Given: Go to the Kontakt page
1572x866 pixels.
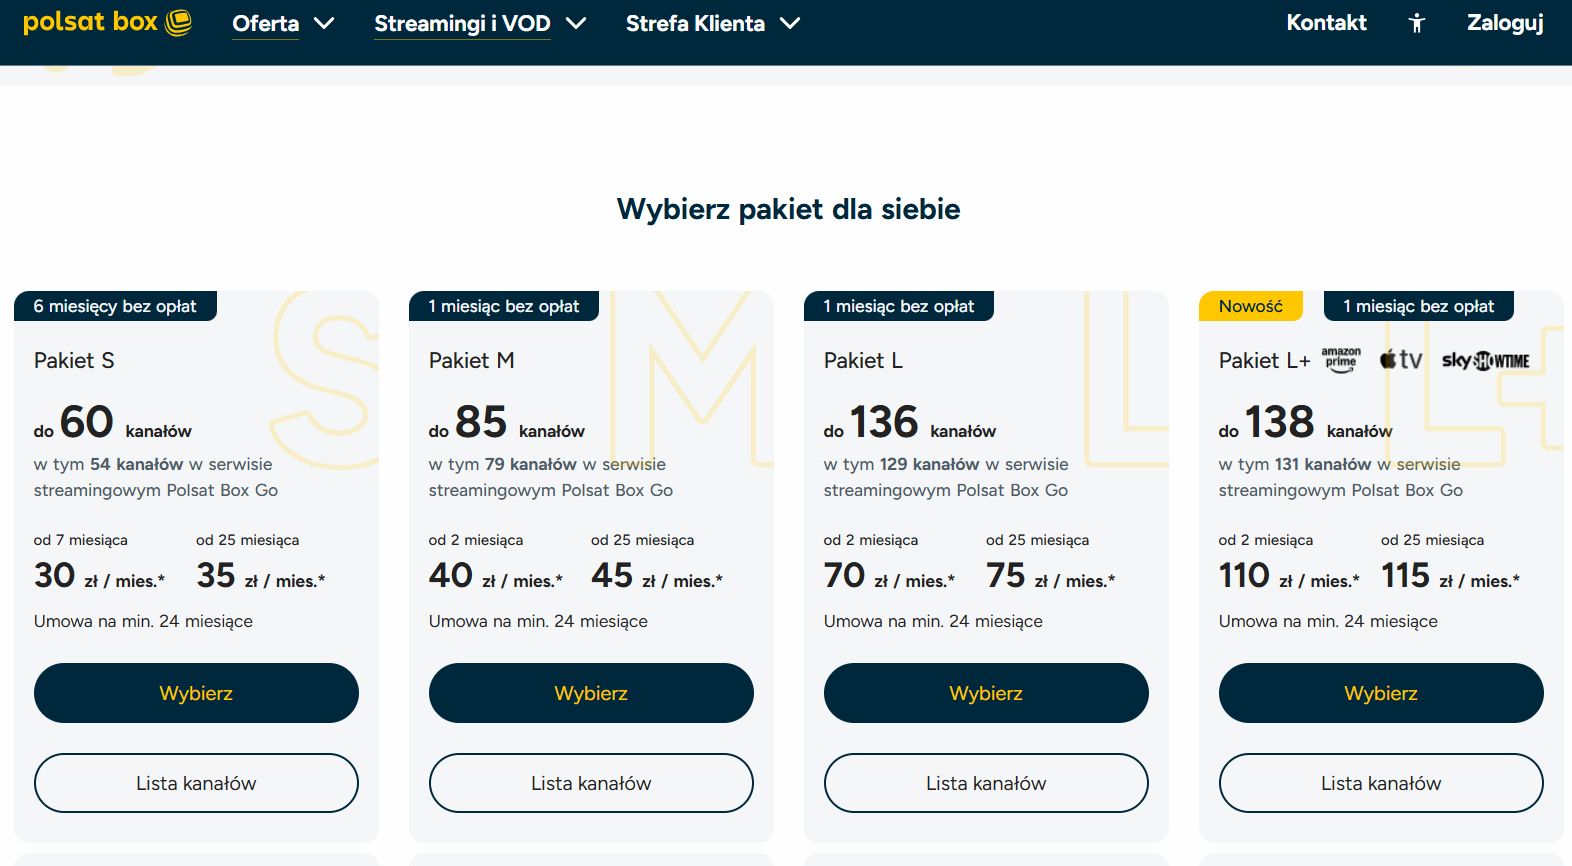Looking at the screenshot, I should pyautogui.click(x=1326, y=23).
